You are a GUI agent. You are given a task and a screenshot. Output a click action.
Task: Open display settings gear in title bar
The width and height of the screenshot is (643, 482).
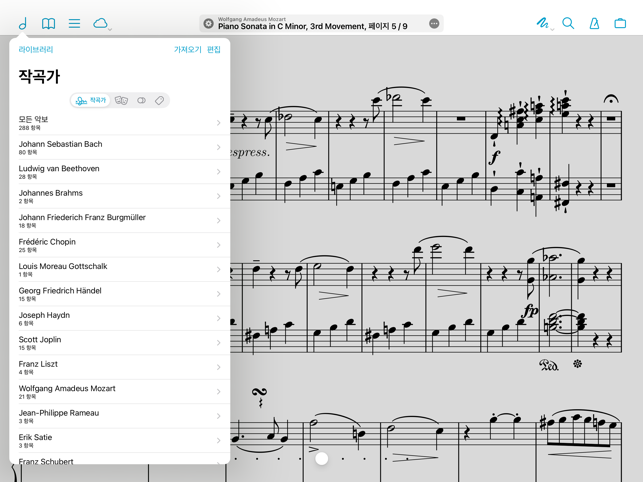click(208, 24)
